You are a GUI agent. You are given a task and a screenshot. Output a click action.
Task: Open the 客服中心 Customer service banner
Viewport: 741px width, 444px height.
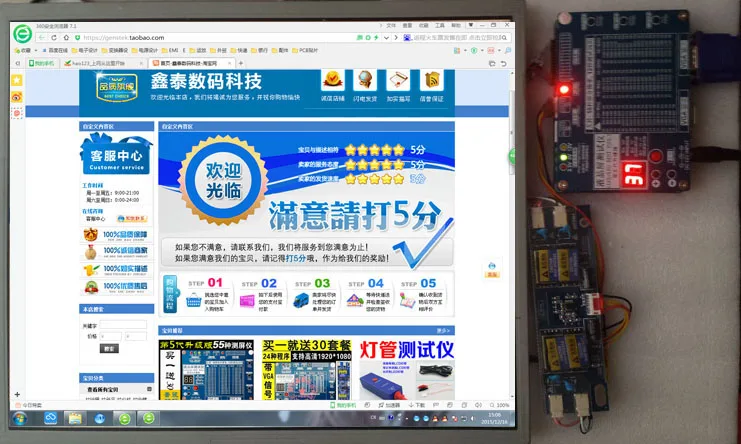coord(116,154)
